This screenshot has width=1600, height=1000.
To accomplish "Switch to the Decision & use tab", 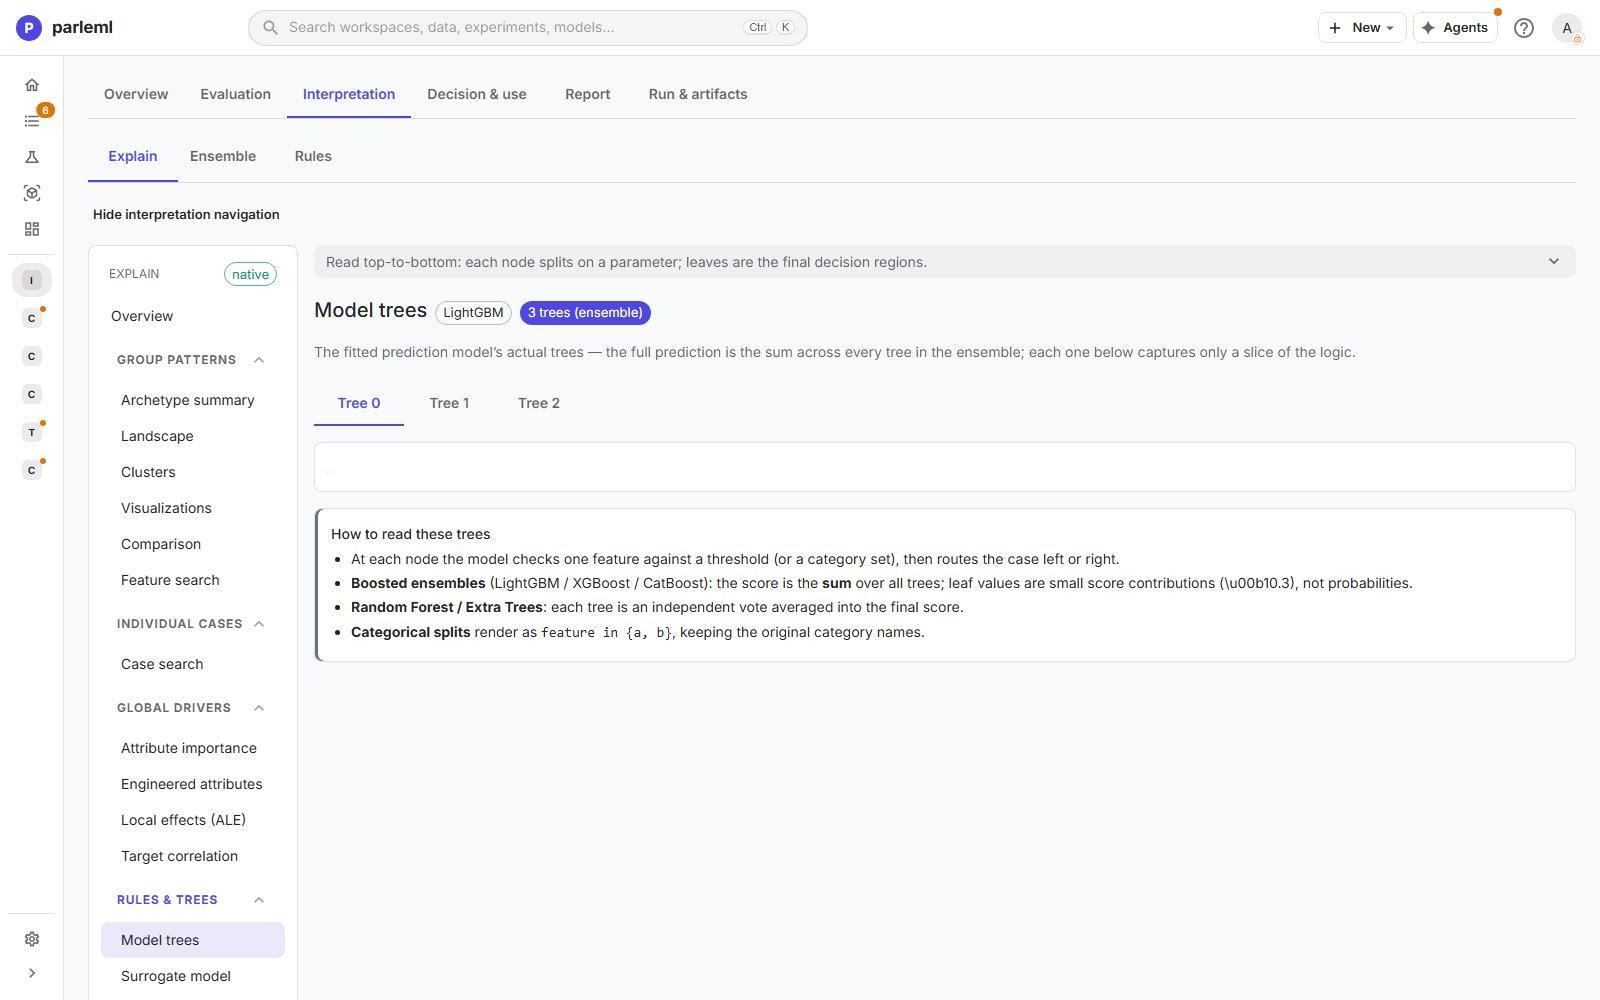I will [477, 94].
